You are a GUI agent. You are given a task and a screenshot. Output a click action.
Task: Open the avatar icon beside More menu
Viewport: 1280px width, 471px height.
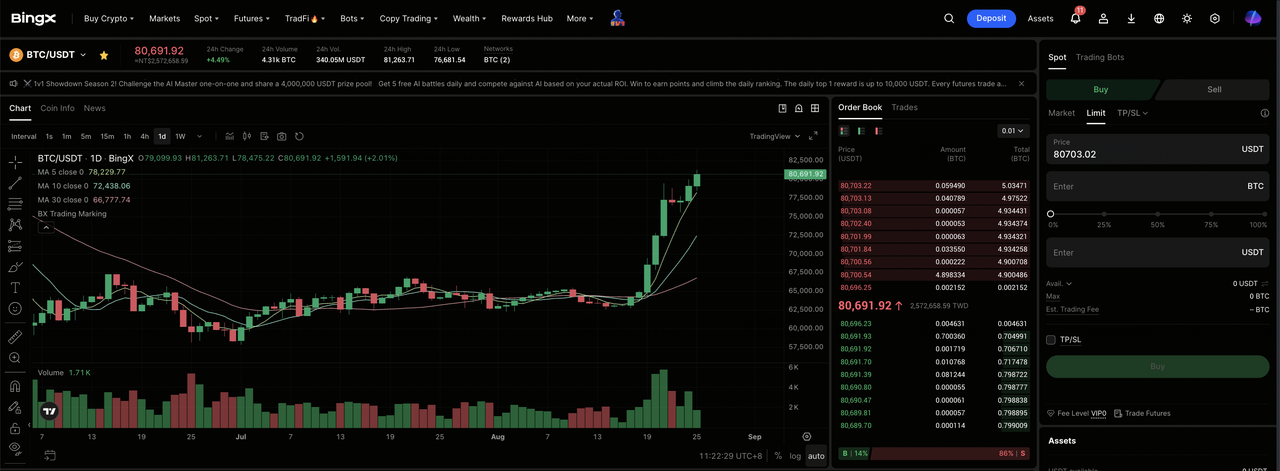(618, 17)
